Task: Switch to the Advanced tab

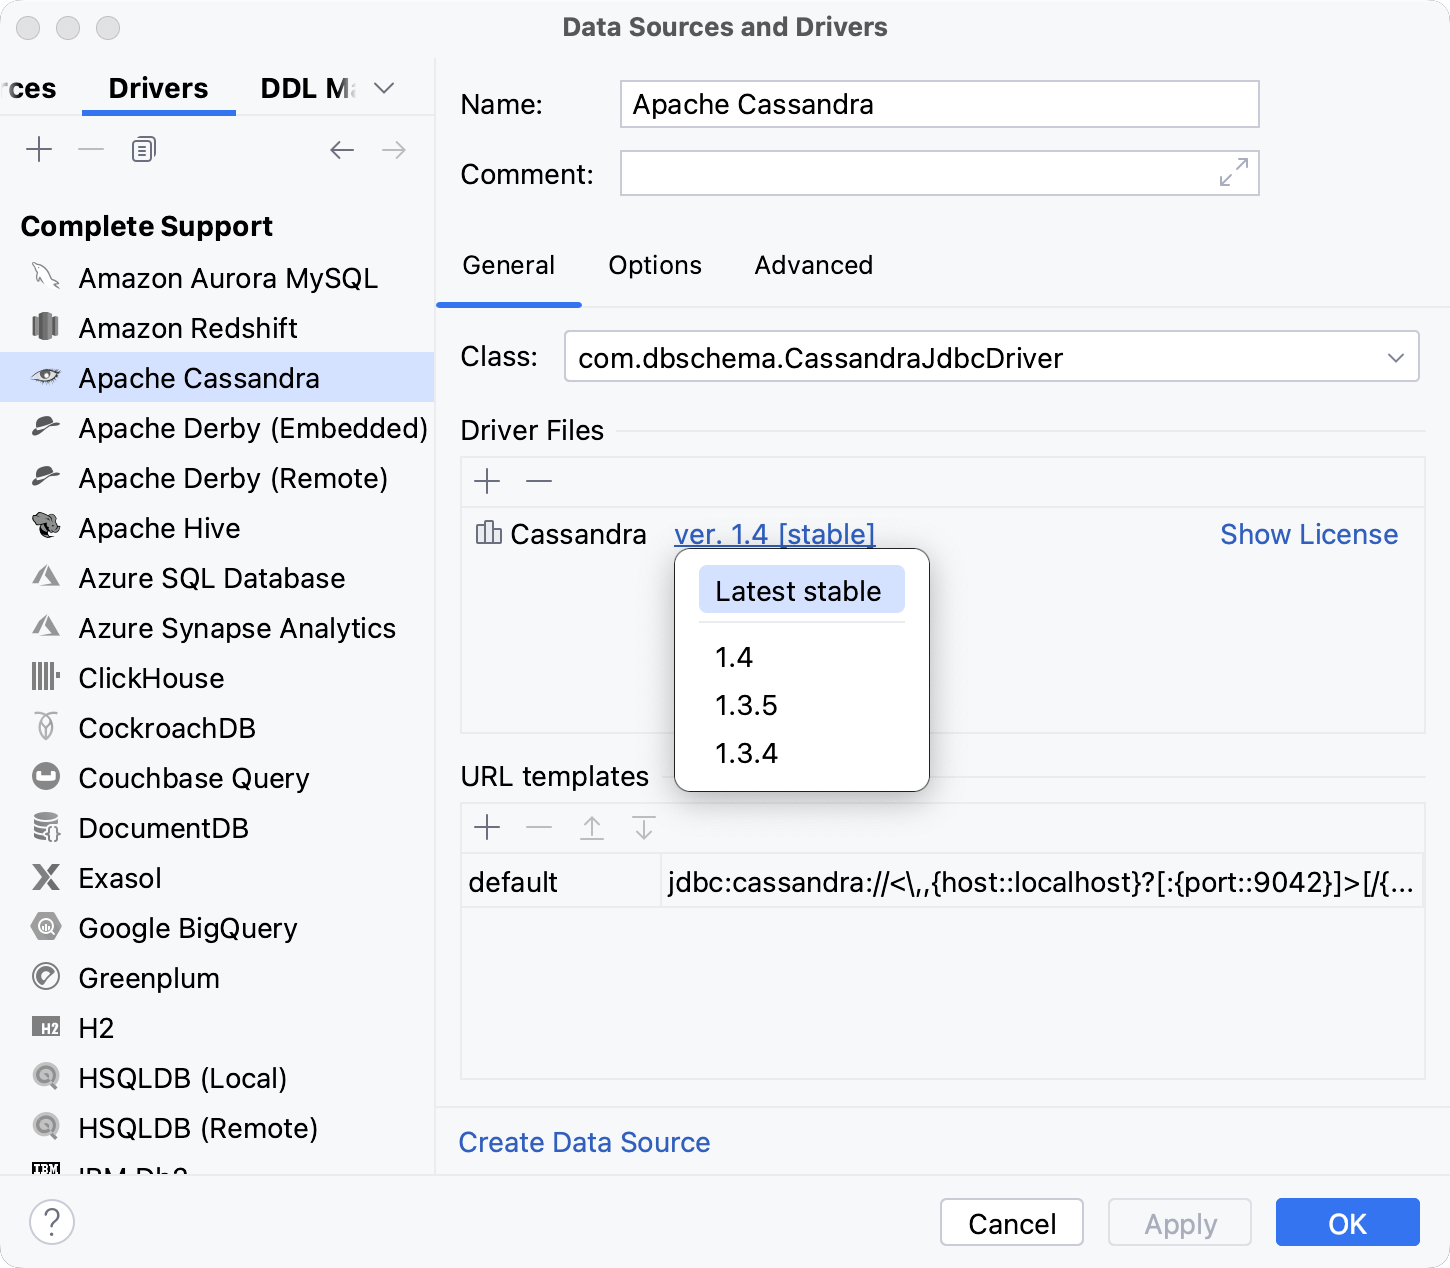Action: 813,265
